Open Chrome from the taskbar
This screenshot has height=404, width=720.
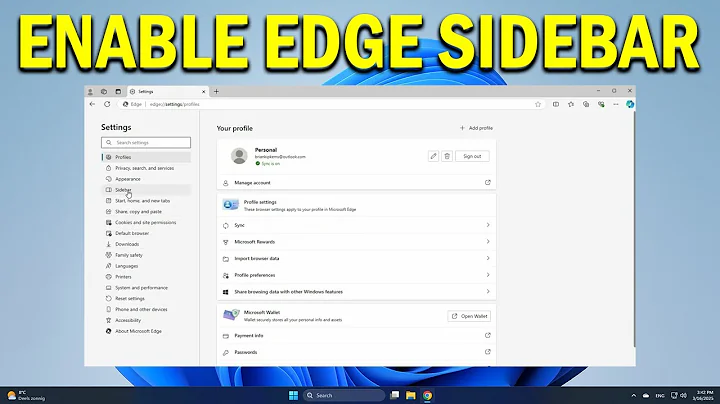[428, 395]
